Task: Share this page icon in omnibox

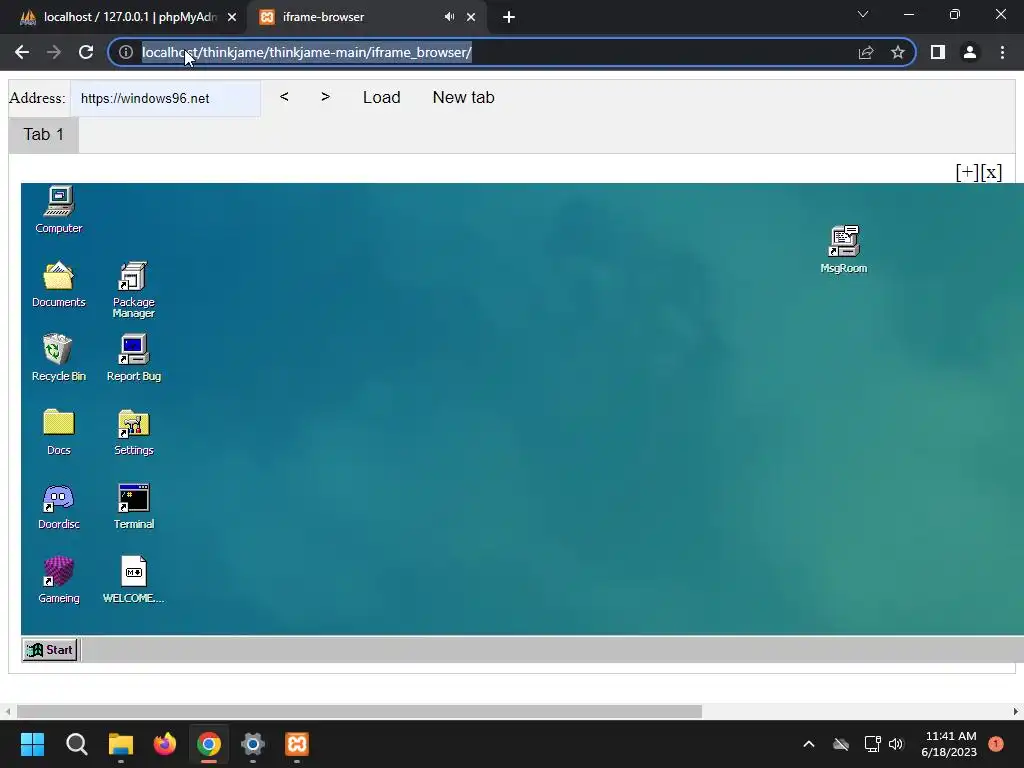Action: pyautogui.click(x=866, y=52)
